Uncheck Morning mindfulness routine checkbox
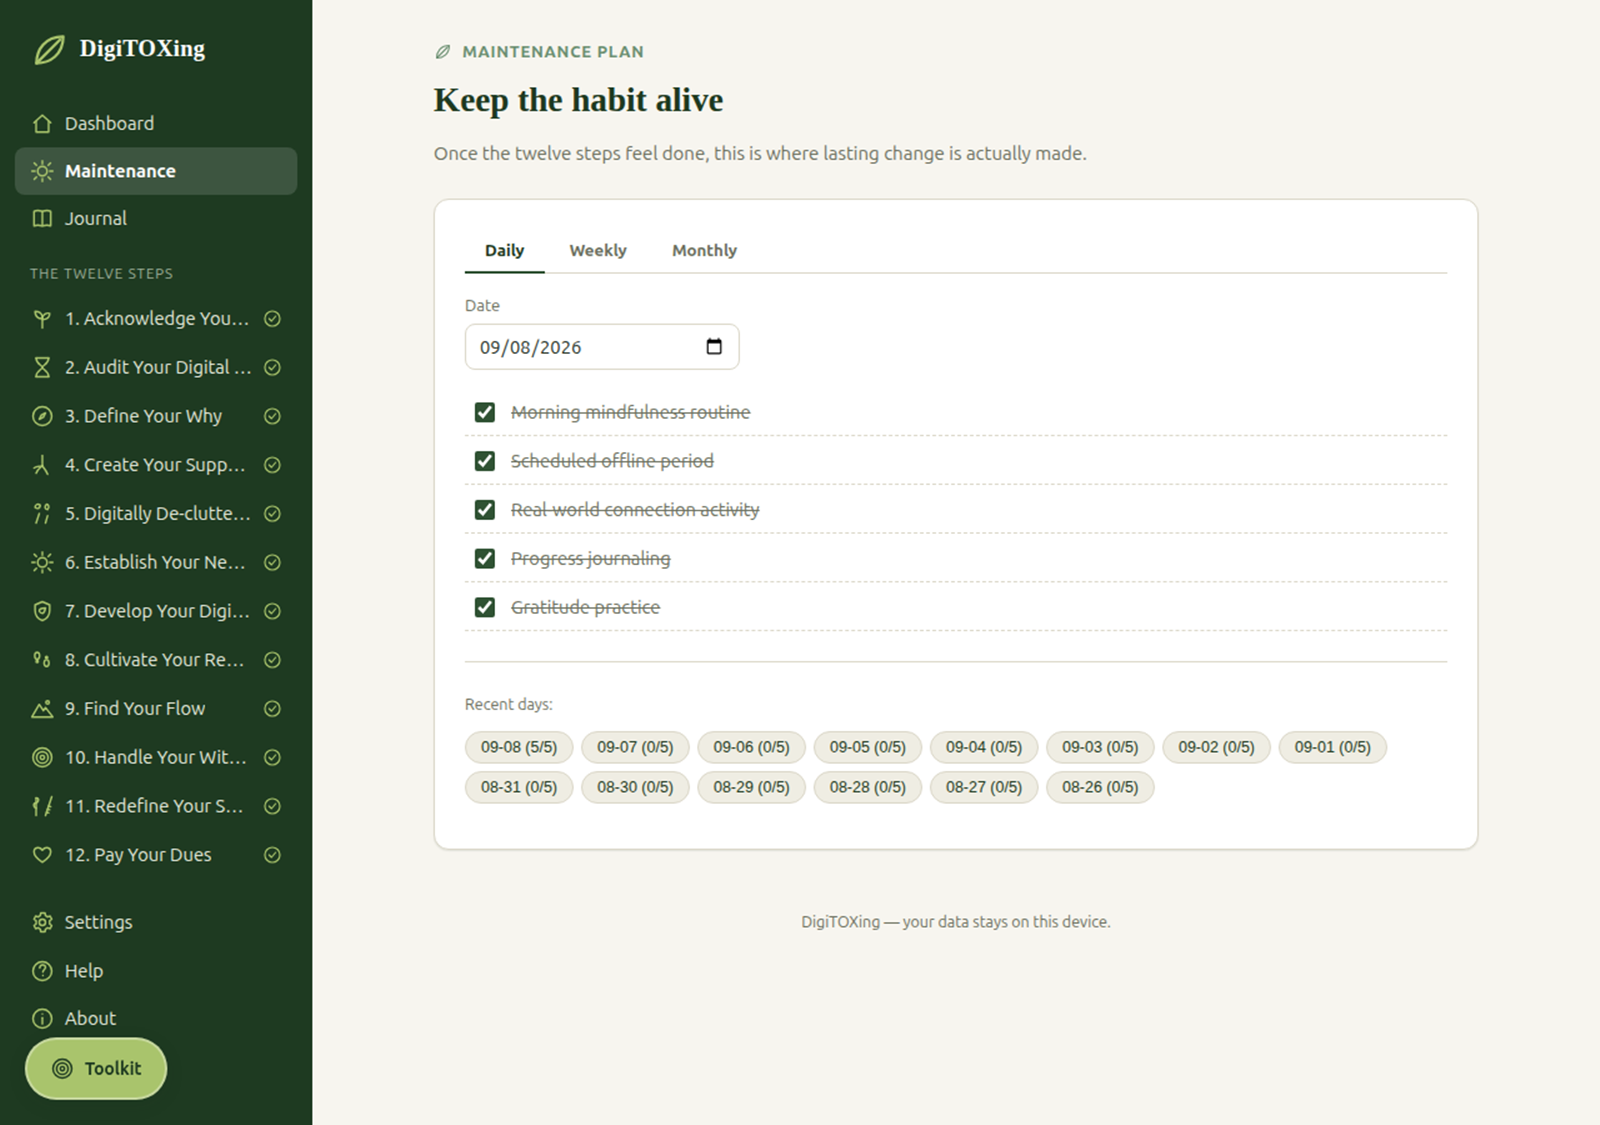The height and width of the screenshot is (1125, 1600). pyautogui.click(x=485, y=412)
